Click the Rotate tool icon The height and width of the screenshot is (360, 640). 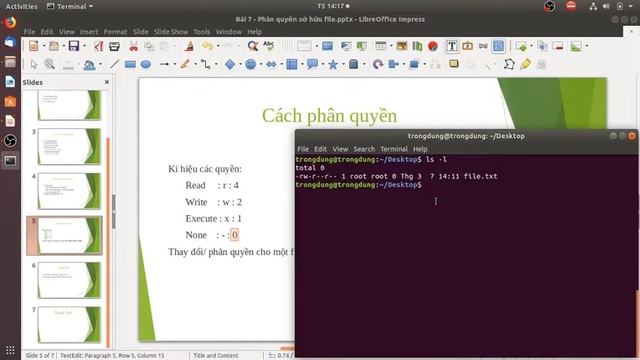378,64
